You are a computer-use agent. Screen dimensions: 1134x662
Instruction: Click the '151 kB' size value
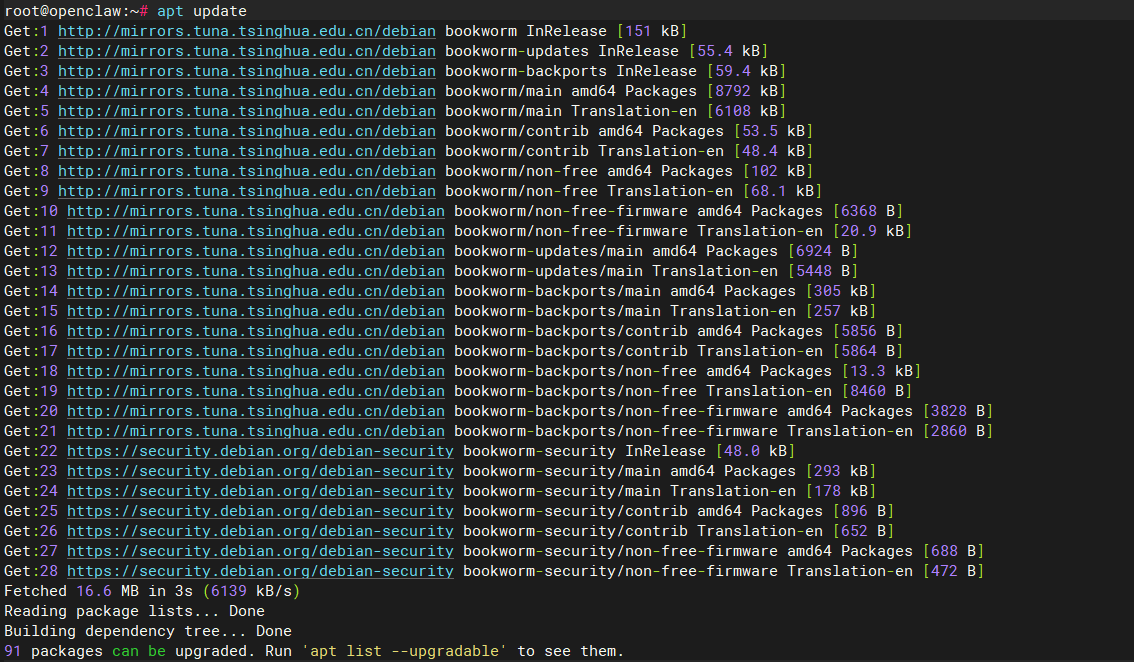pos(652,31)
